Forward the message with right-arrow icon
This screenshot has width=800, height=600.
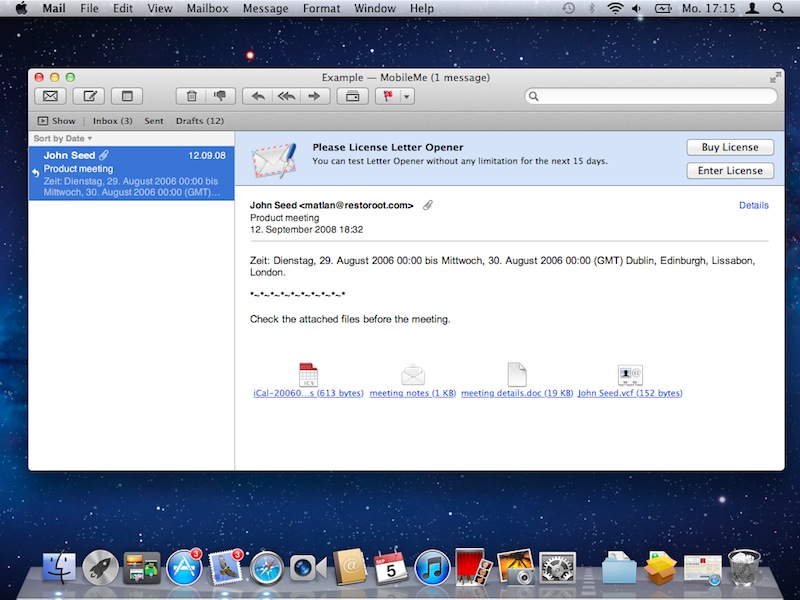(315, 96)
